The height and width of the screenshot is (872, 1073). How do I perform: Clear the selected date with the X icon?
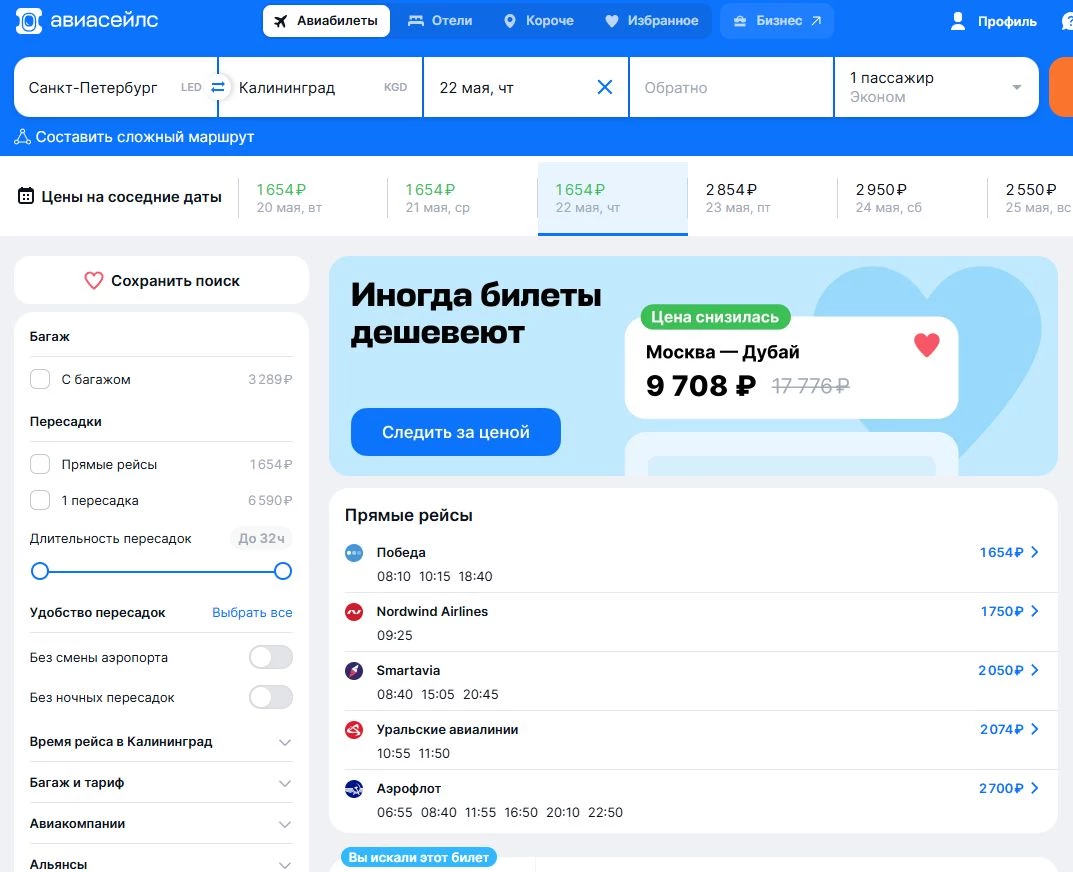(x=604, y=87)
